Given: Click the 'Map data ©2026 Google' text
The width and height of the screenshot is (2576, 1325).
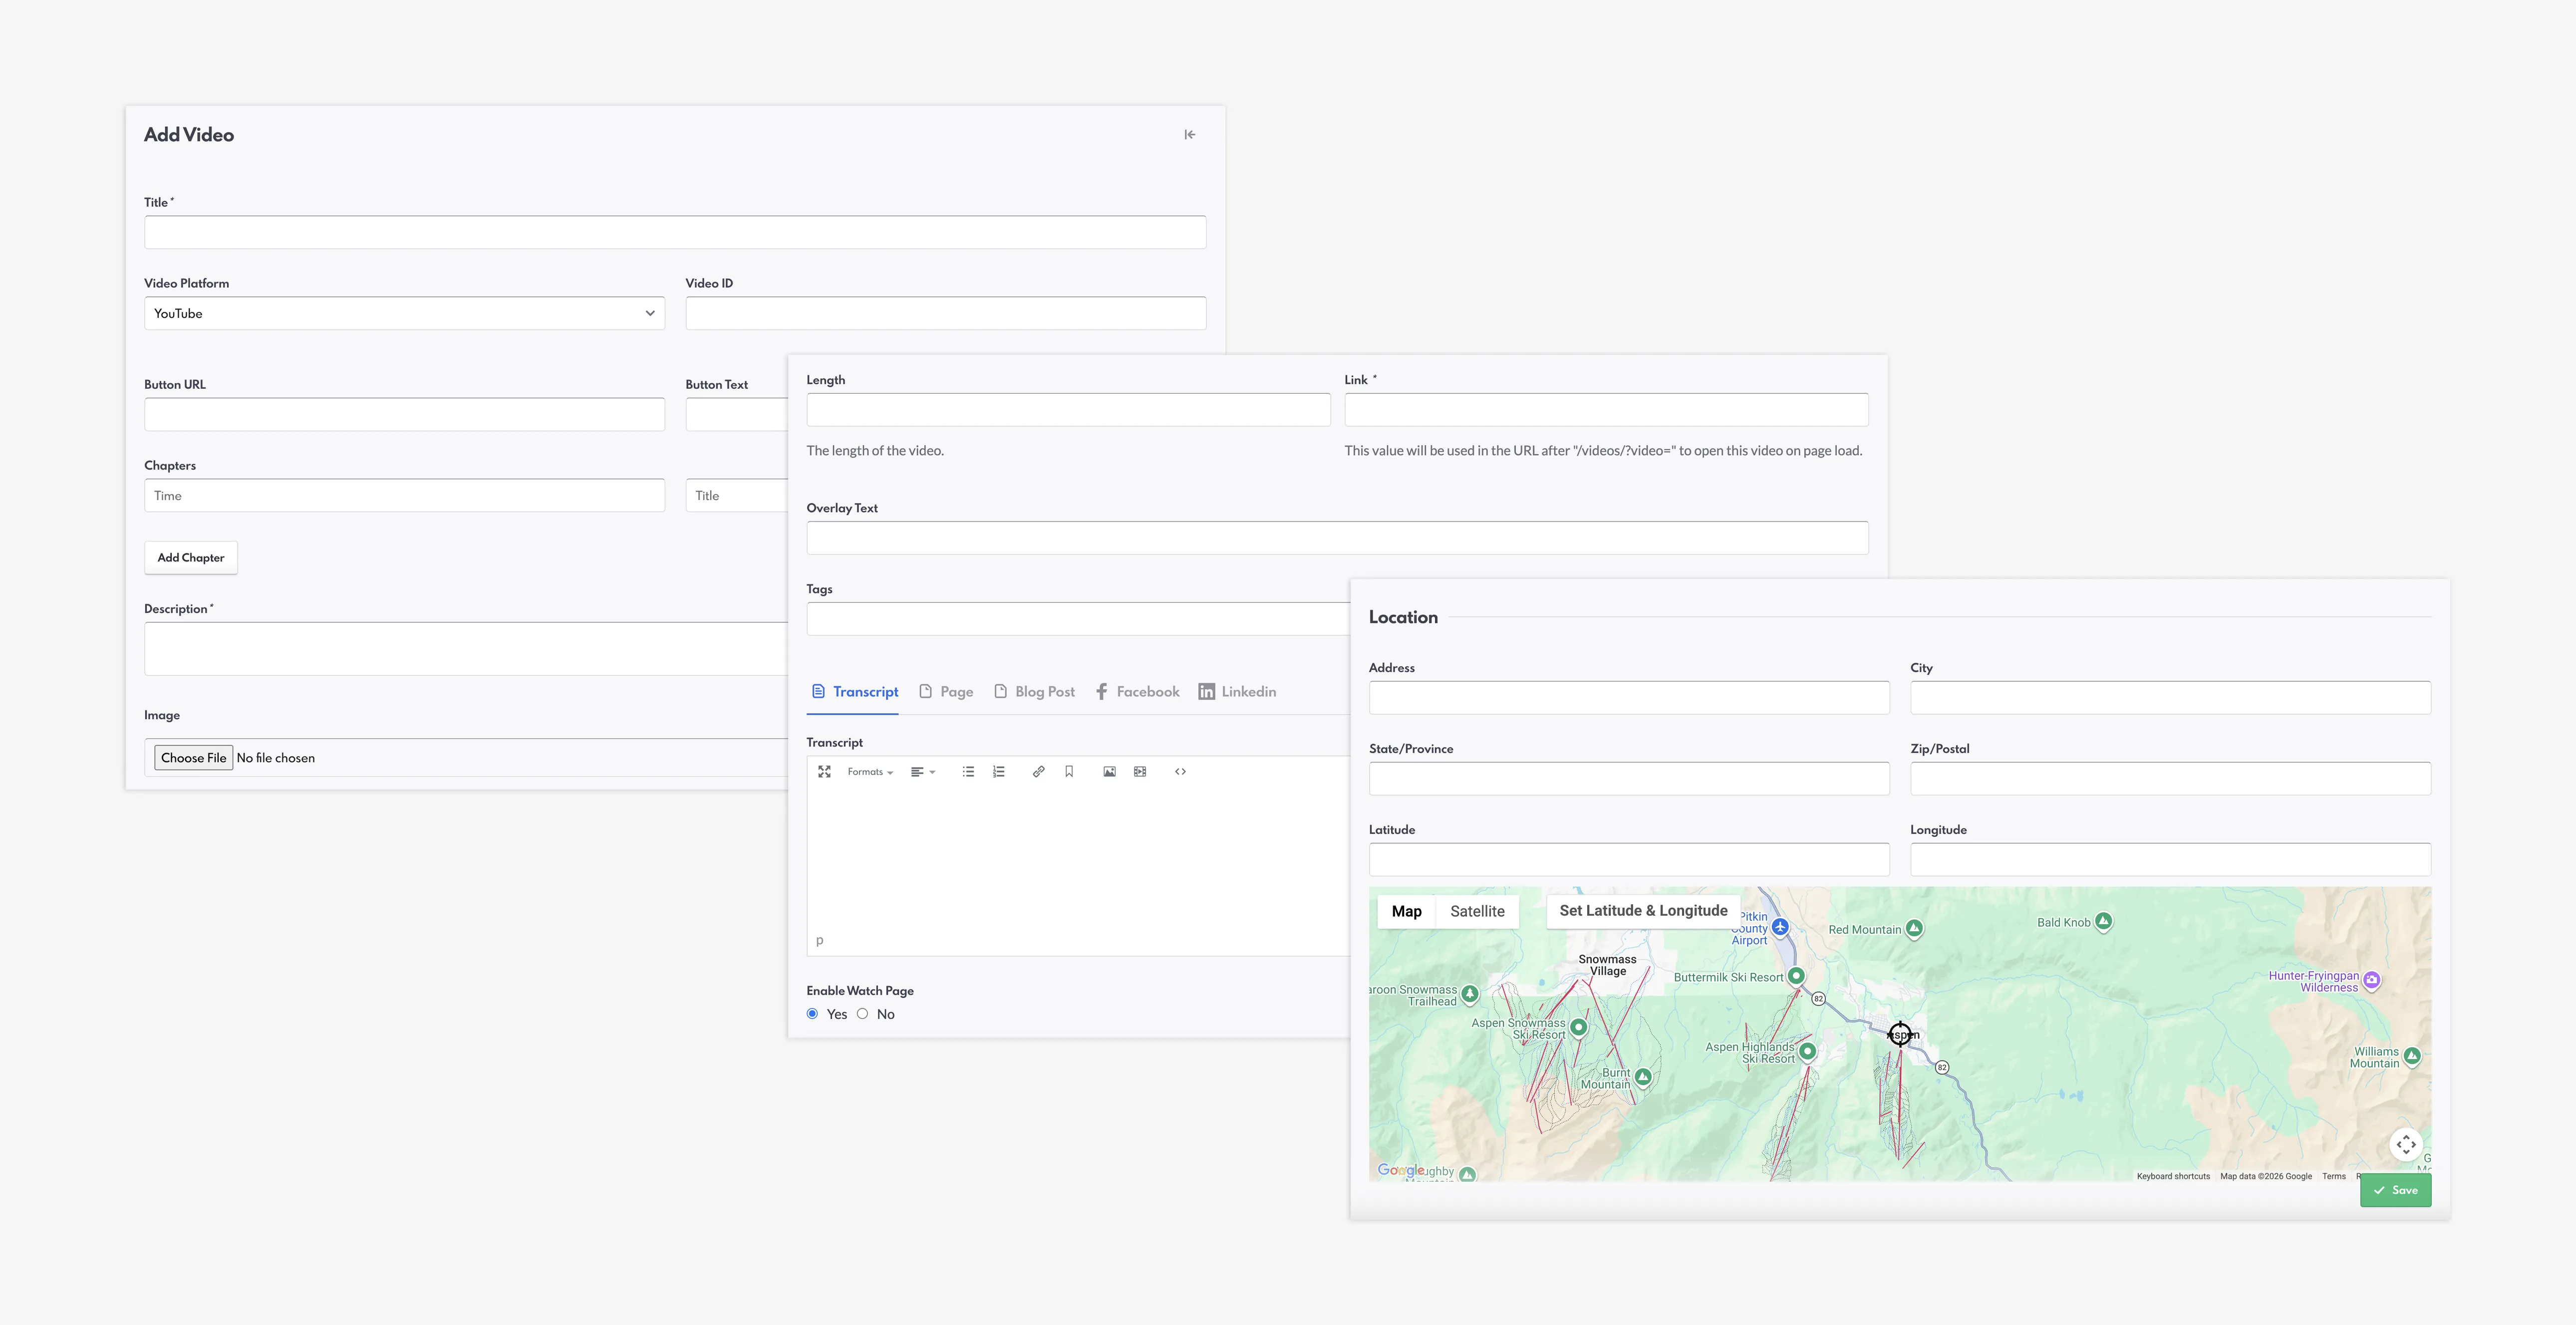Looking at the screenshot, I should point(2266,1176).
